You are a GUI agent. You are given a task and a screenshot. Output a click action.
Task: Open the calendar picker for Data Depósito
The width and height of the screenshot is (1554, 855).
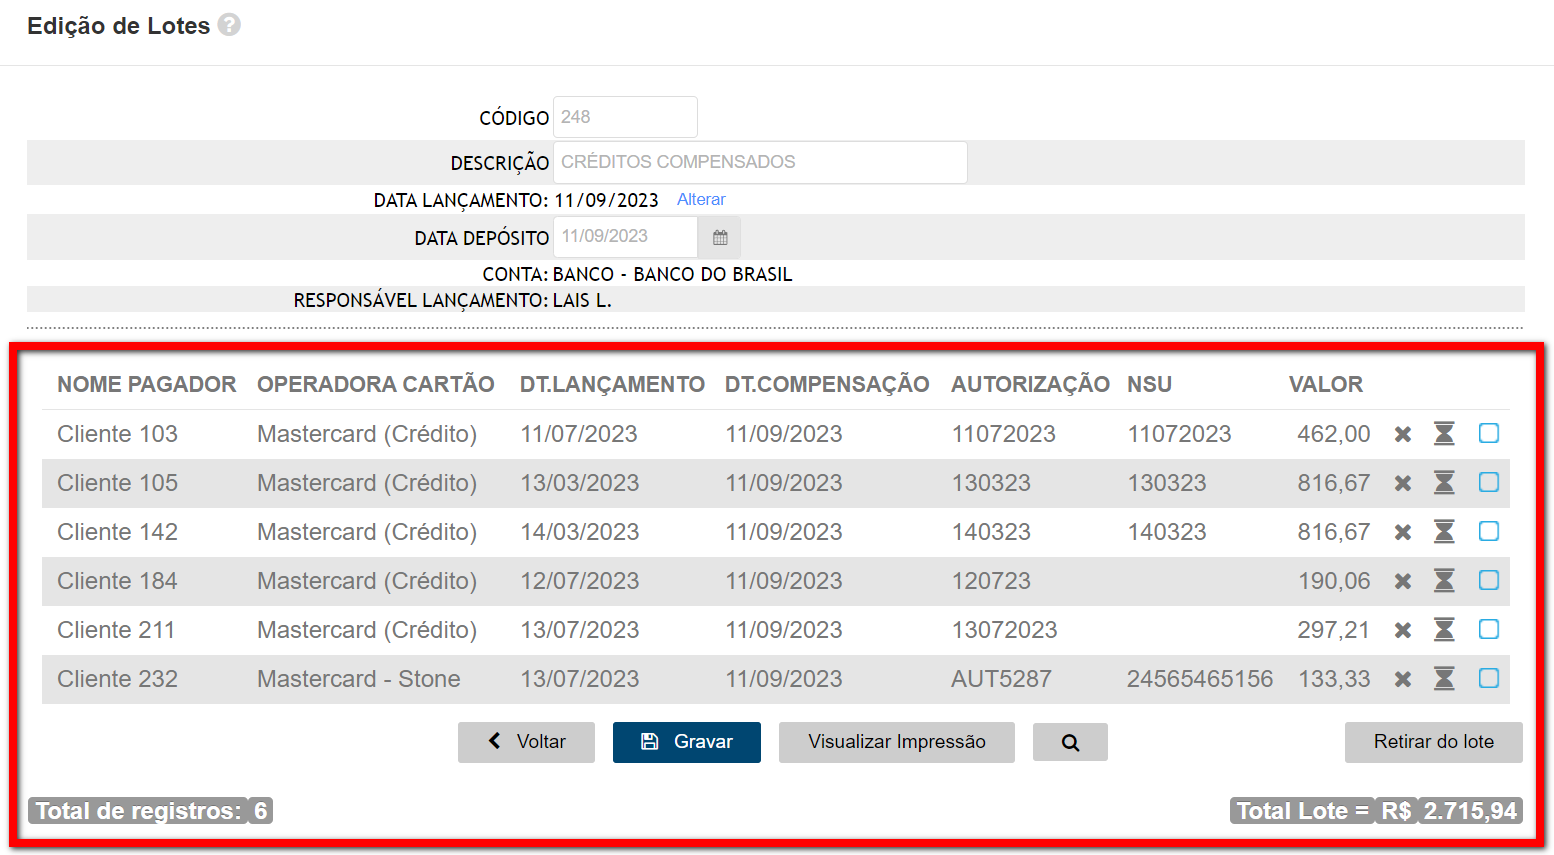(x=720, y=238)
